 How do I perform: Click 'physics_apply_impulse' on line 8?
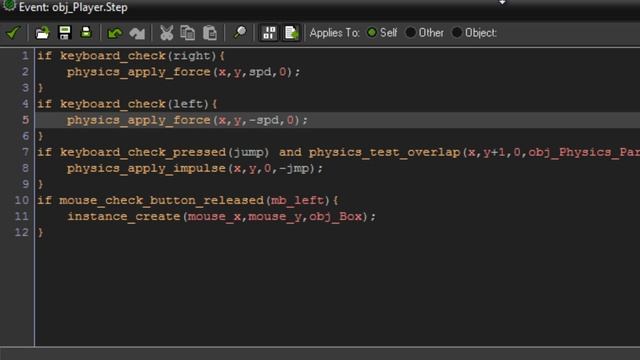[x=146, y=168]
